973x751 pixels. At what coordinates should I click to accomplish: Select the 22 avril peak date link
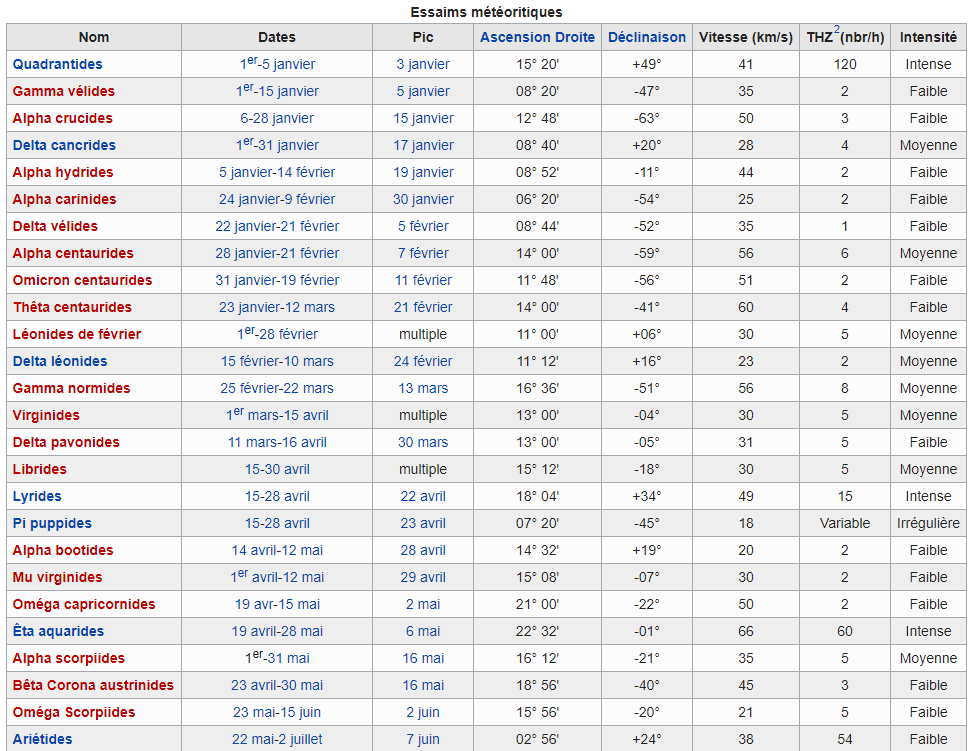[x=423, y=497]
